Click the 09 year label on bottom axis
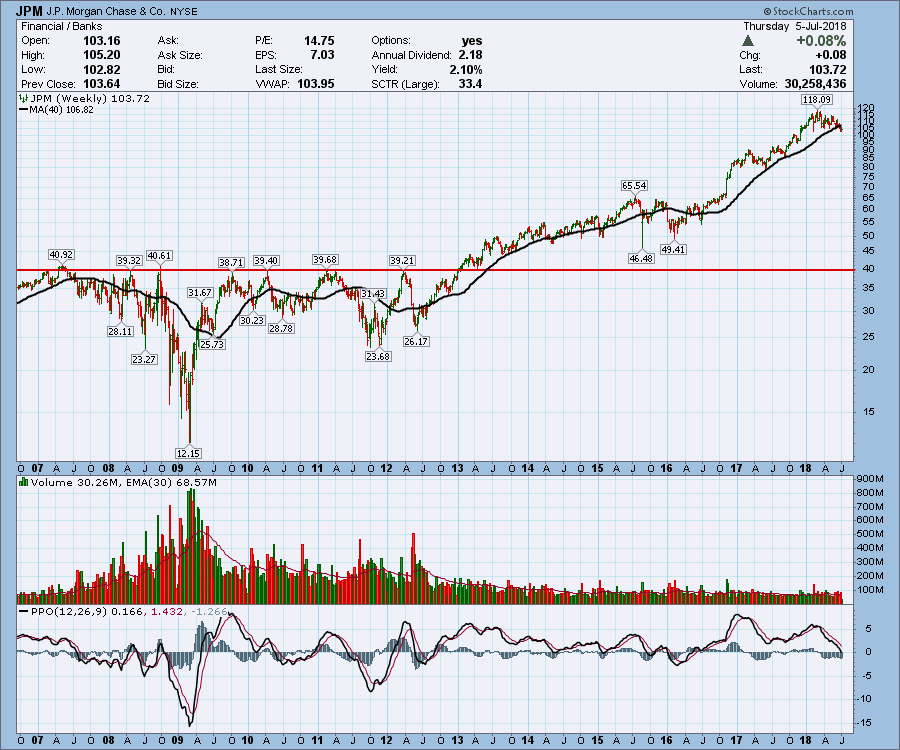Screen dimensions: 900x750 pyautogui.click(x=177, y=740)
